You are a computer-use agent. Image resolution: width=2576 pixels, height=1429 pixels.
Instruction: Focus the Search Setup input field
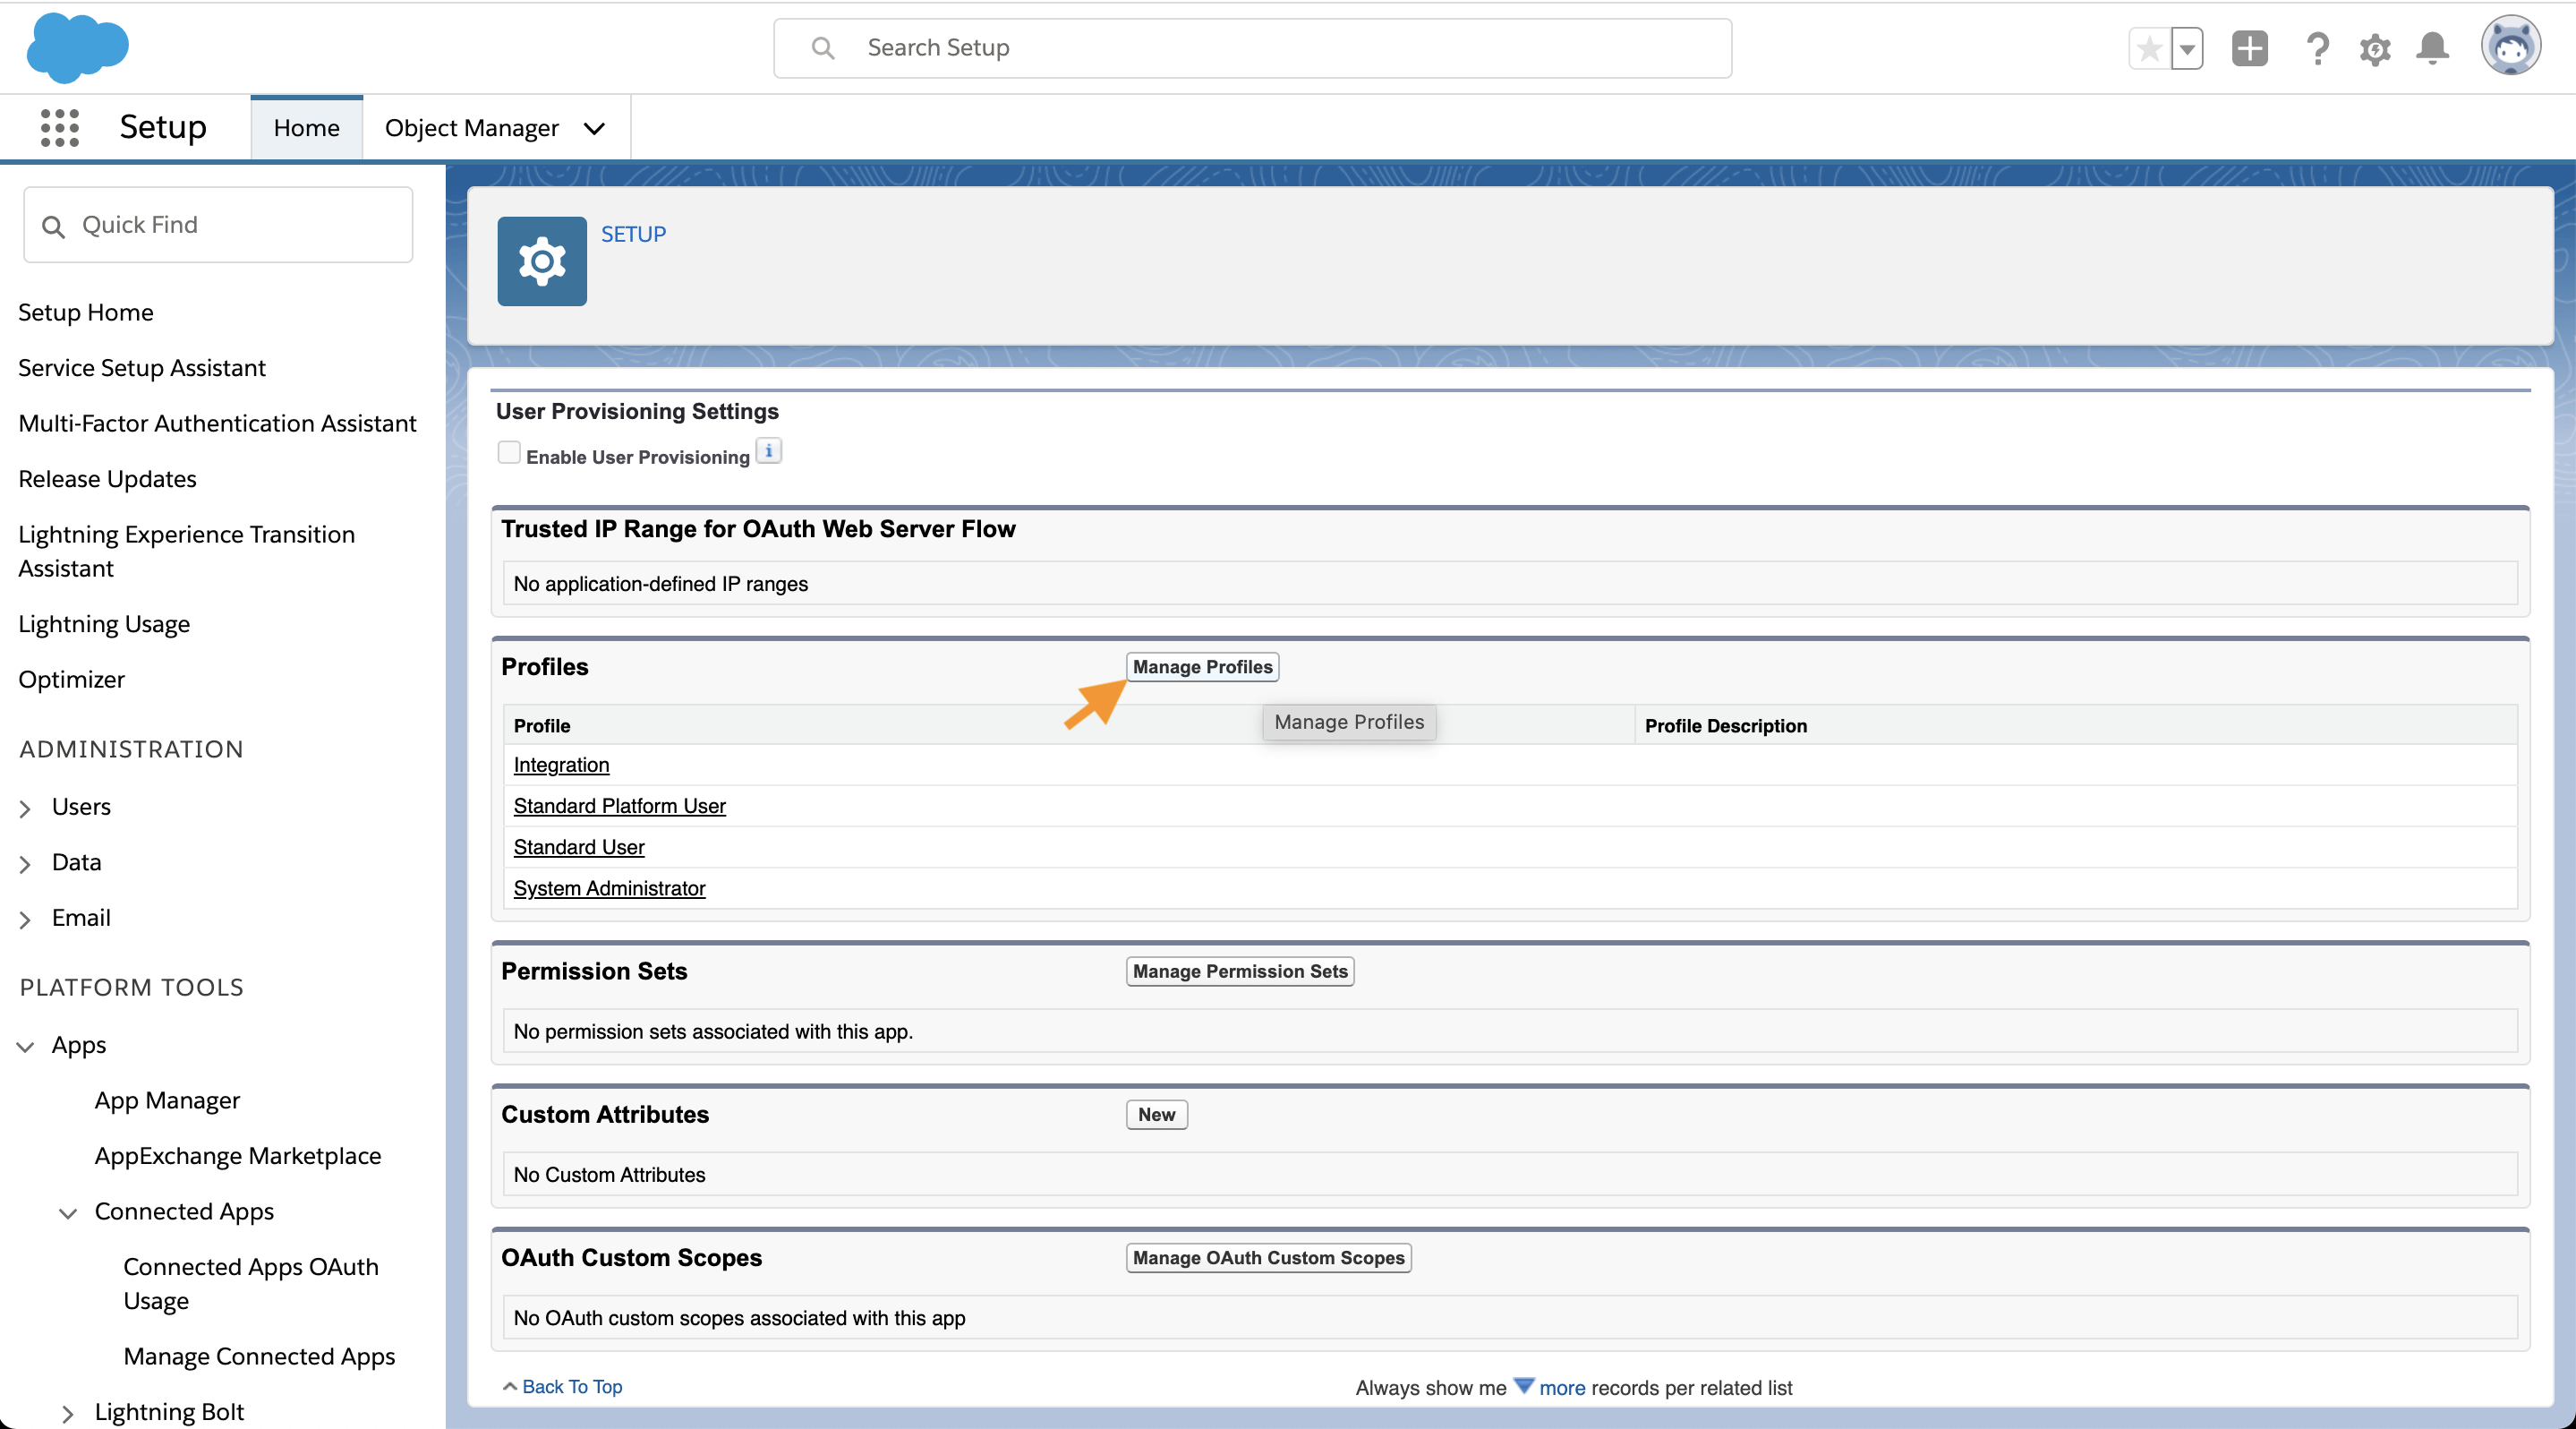click(1252, 48)
